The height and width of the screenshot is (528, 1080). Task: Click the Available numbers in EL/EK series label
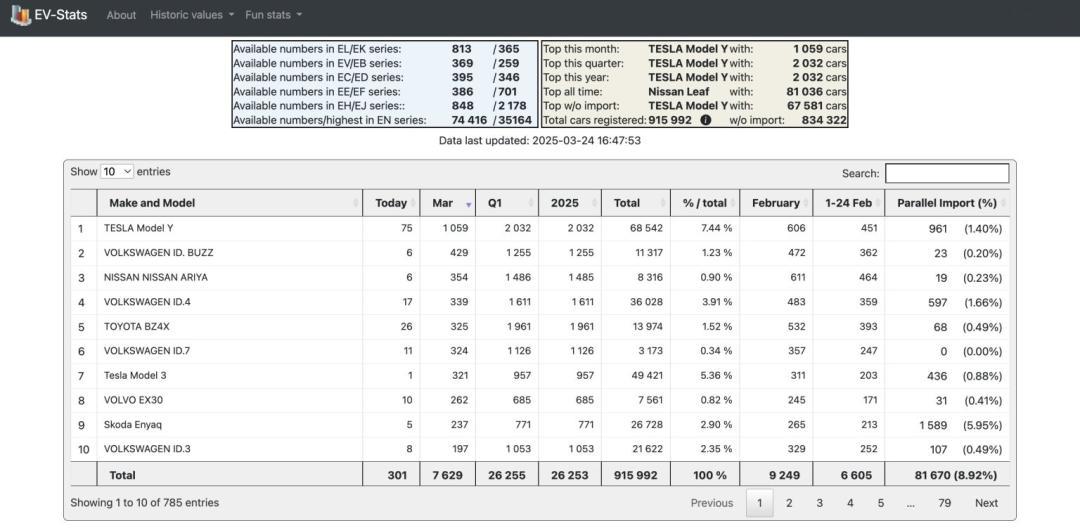[x=317, y=49]
